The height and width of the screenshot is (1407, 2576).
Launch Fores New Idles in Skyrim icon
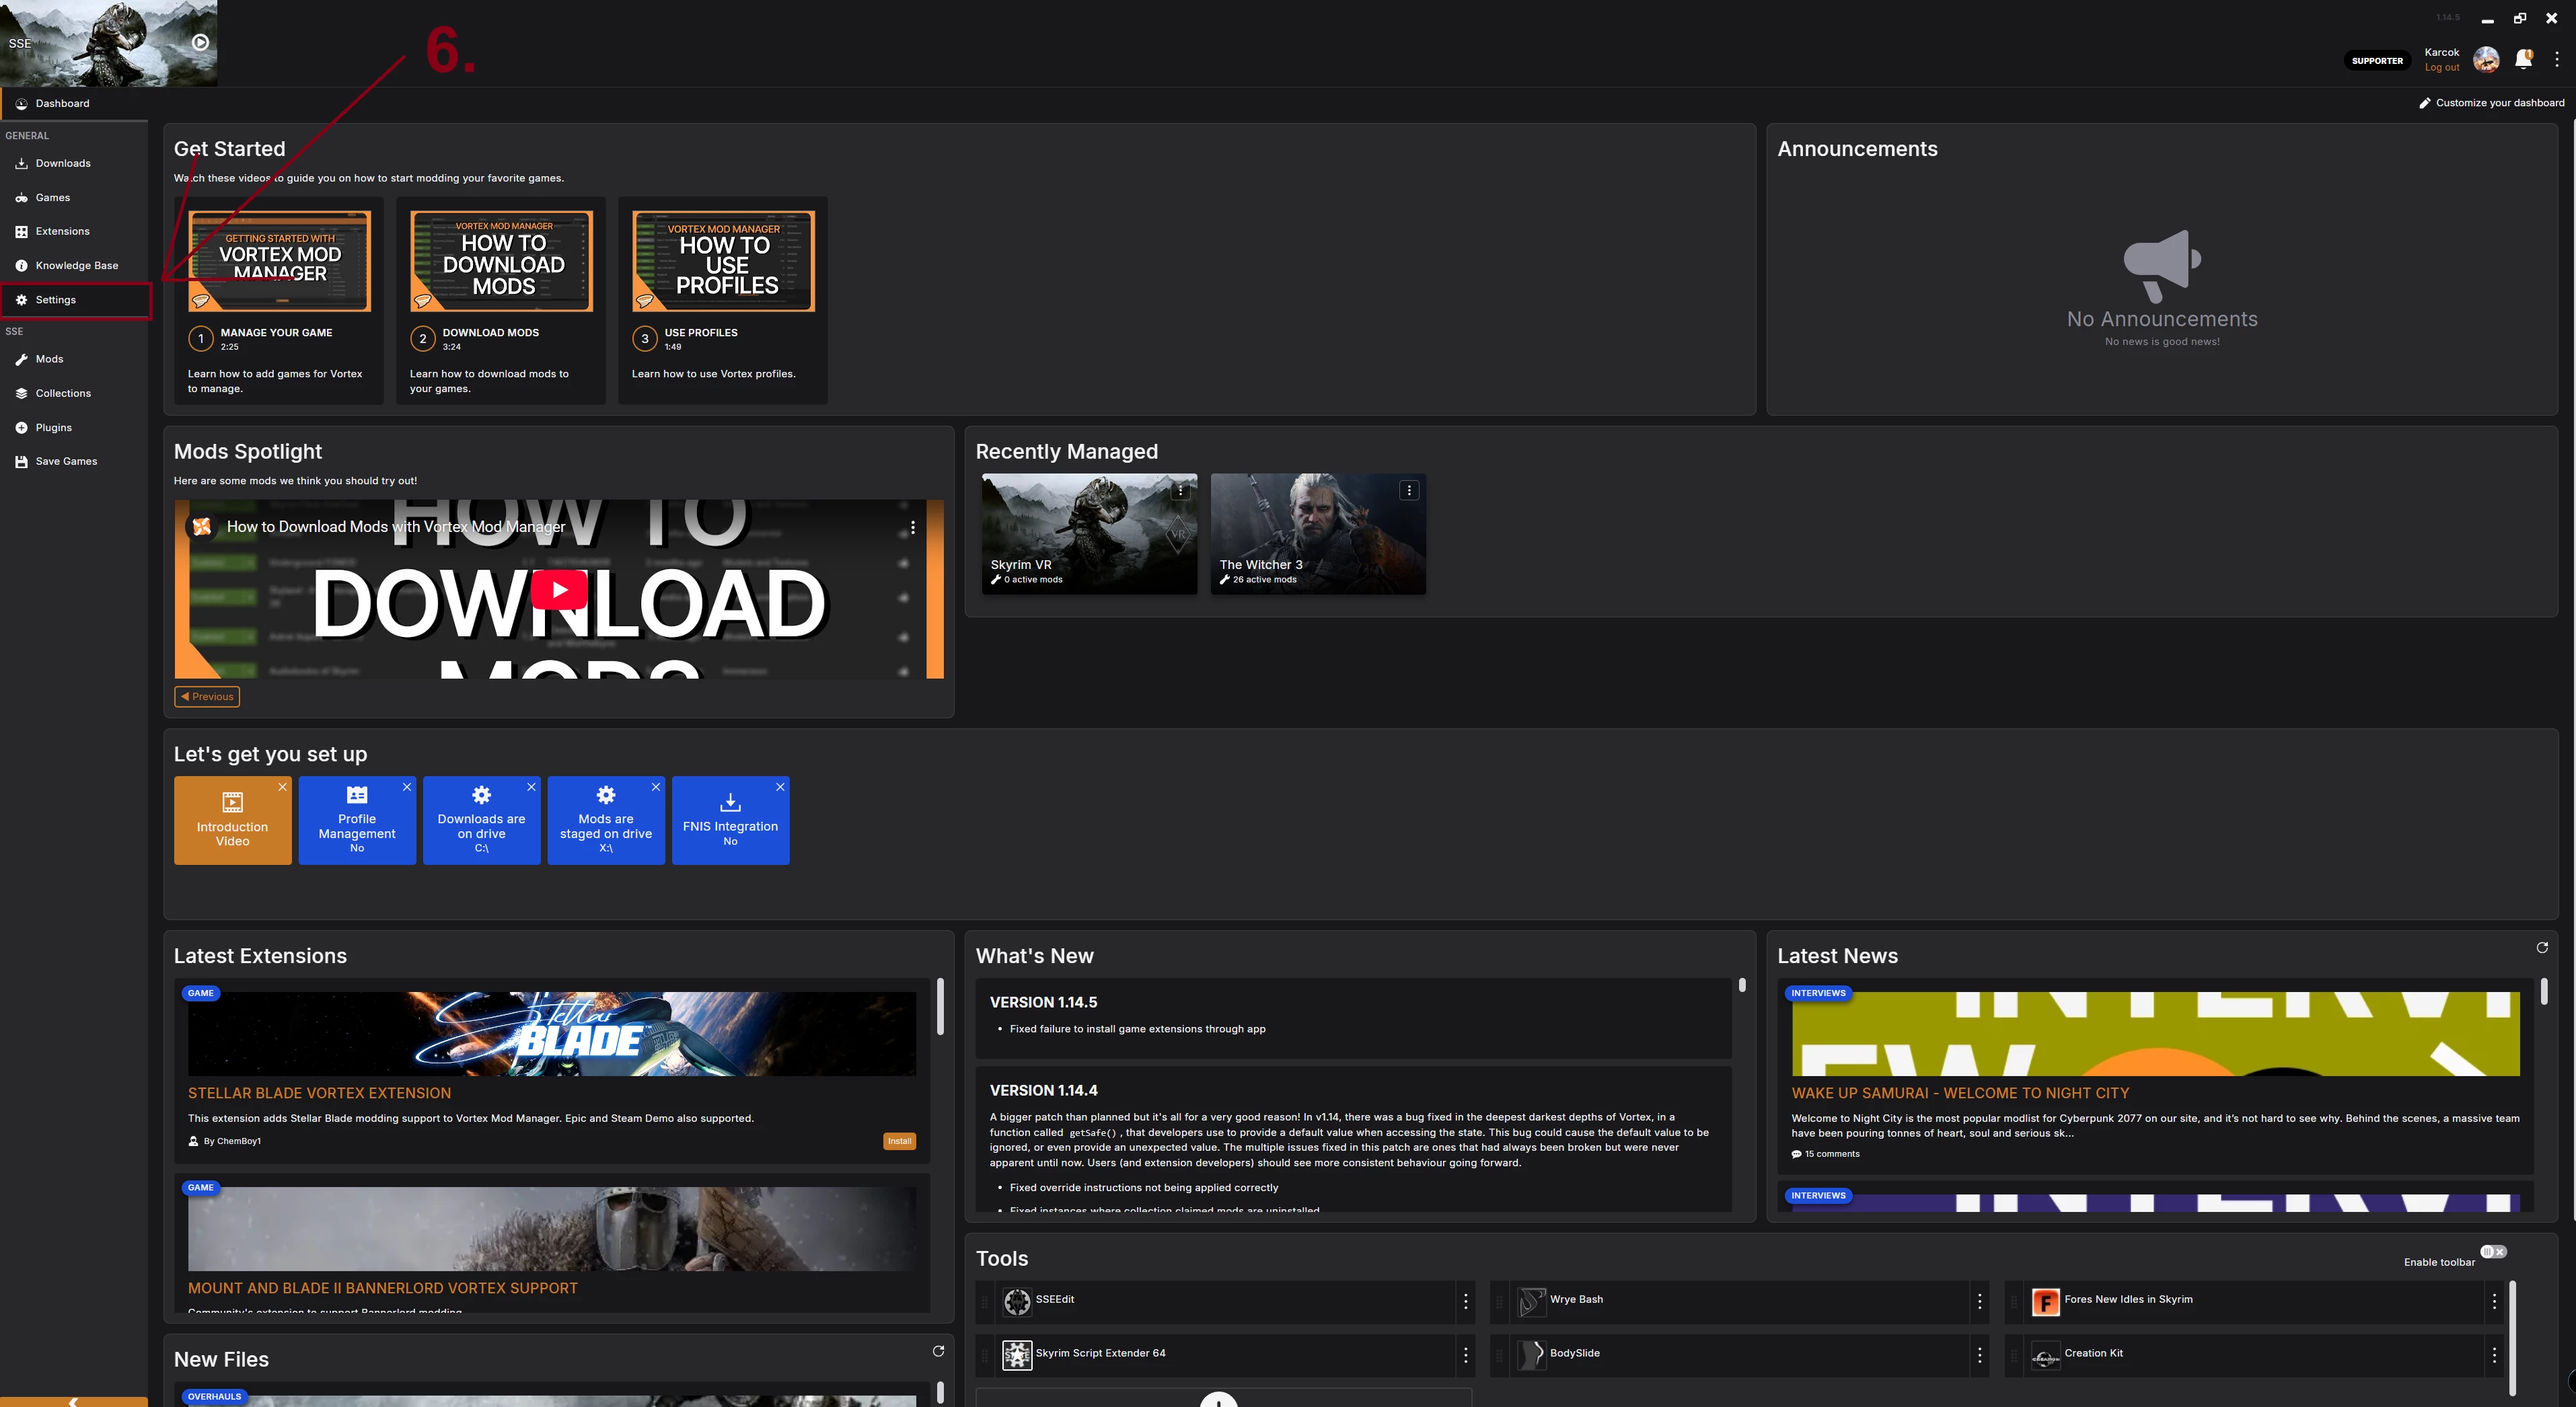coord(2046,1301)
